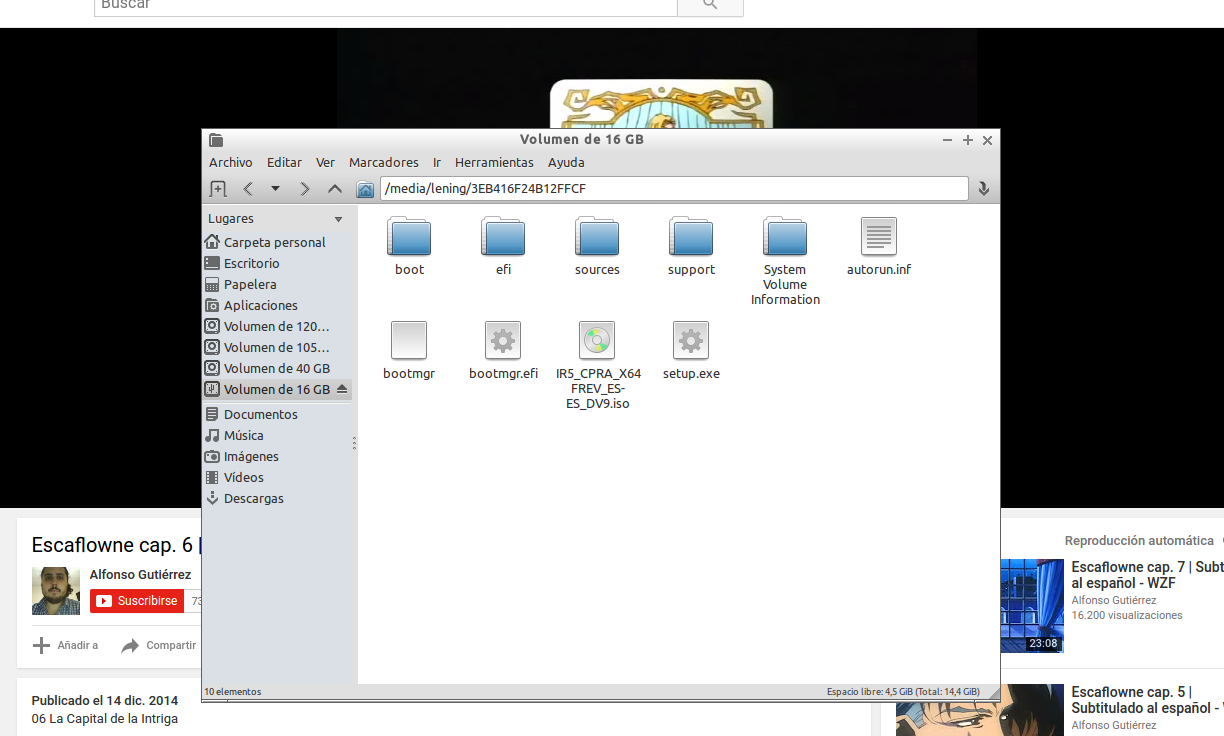The height and width of the screenshot is (736, 1224).
Task: Click the side pane divider handle
Action: (354, 443)
